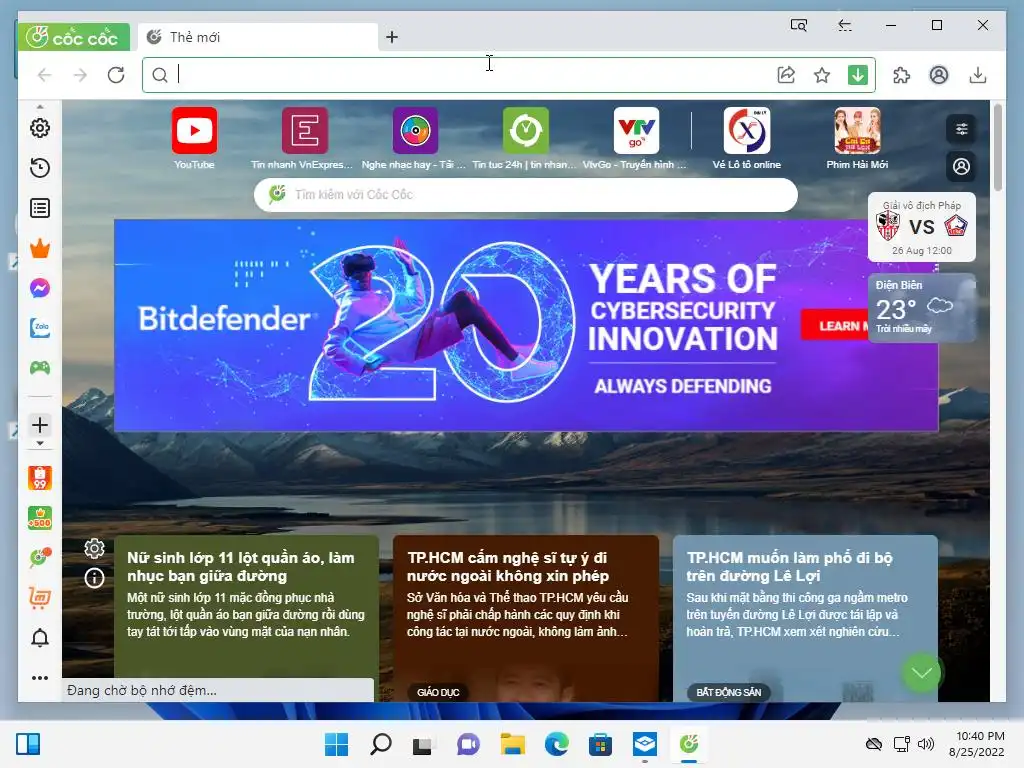The width and height of the screenshot is (1024, 768).
Task: Open Tin nhanh VnExpress shortcut
Action: tap(305, 138)
